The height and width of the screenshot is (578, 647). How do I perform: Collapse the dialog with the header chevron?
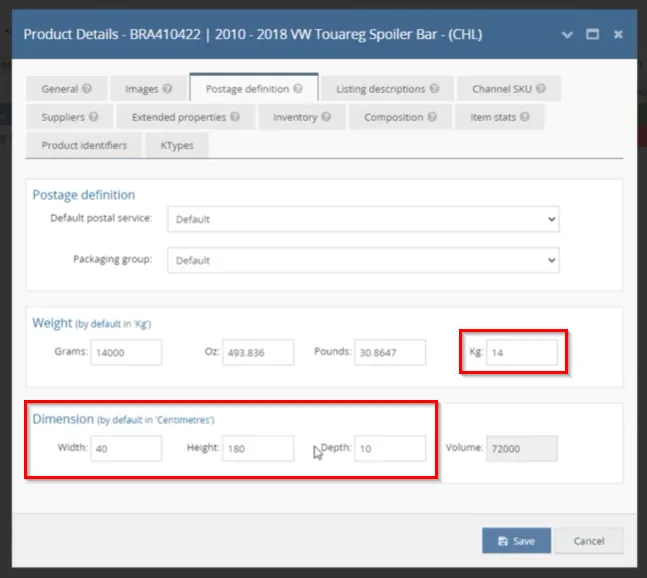567,35
